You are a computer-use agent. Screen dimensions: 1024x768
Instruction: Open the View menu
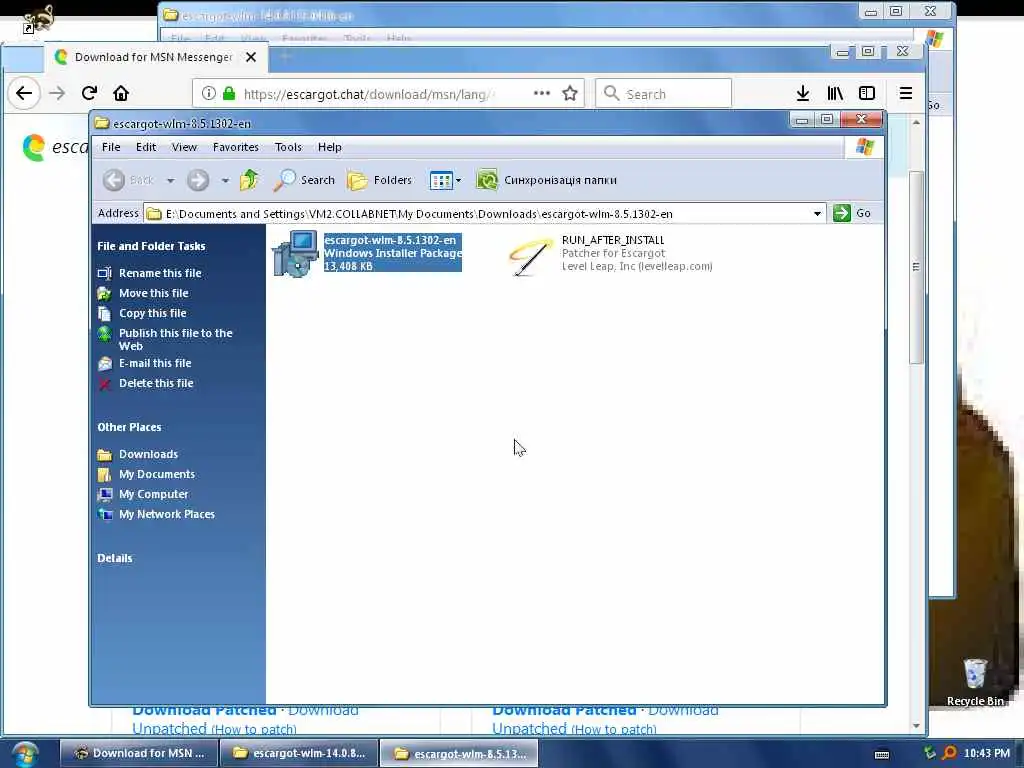click(184, 147)
